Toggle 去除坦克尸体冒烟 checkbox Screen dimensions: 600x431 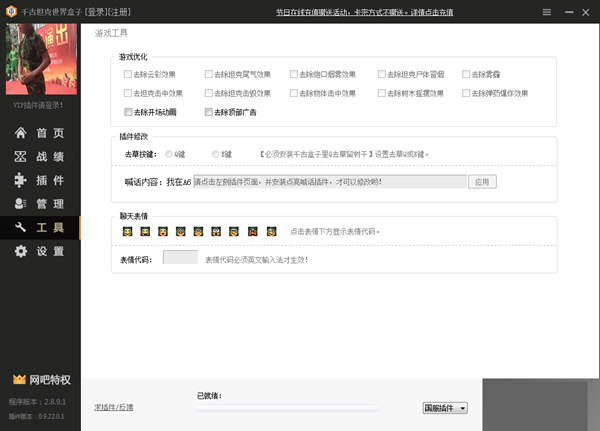tap(382, 74)
